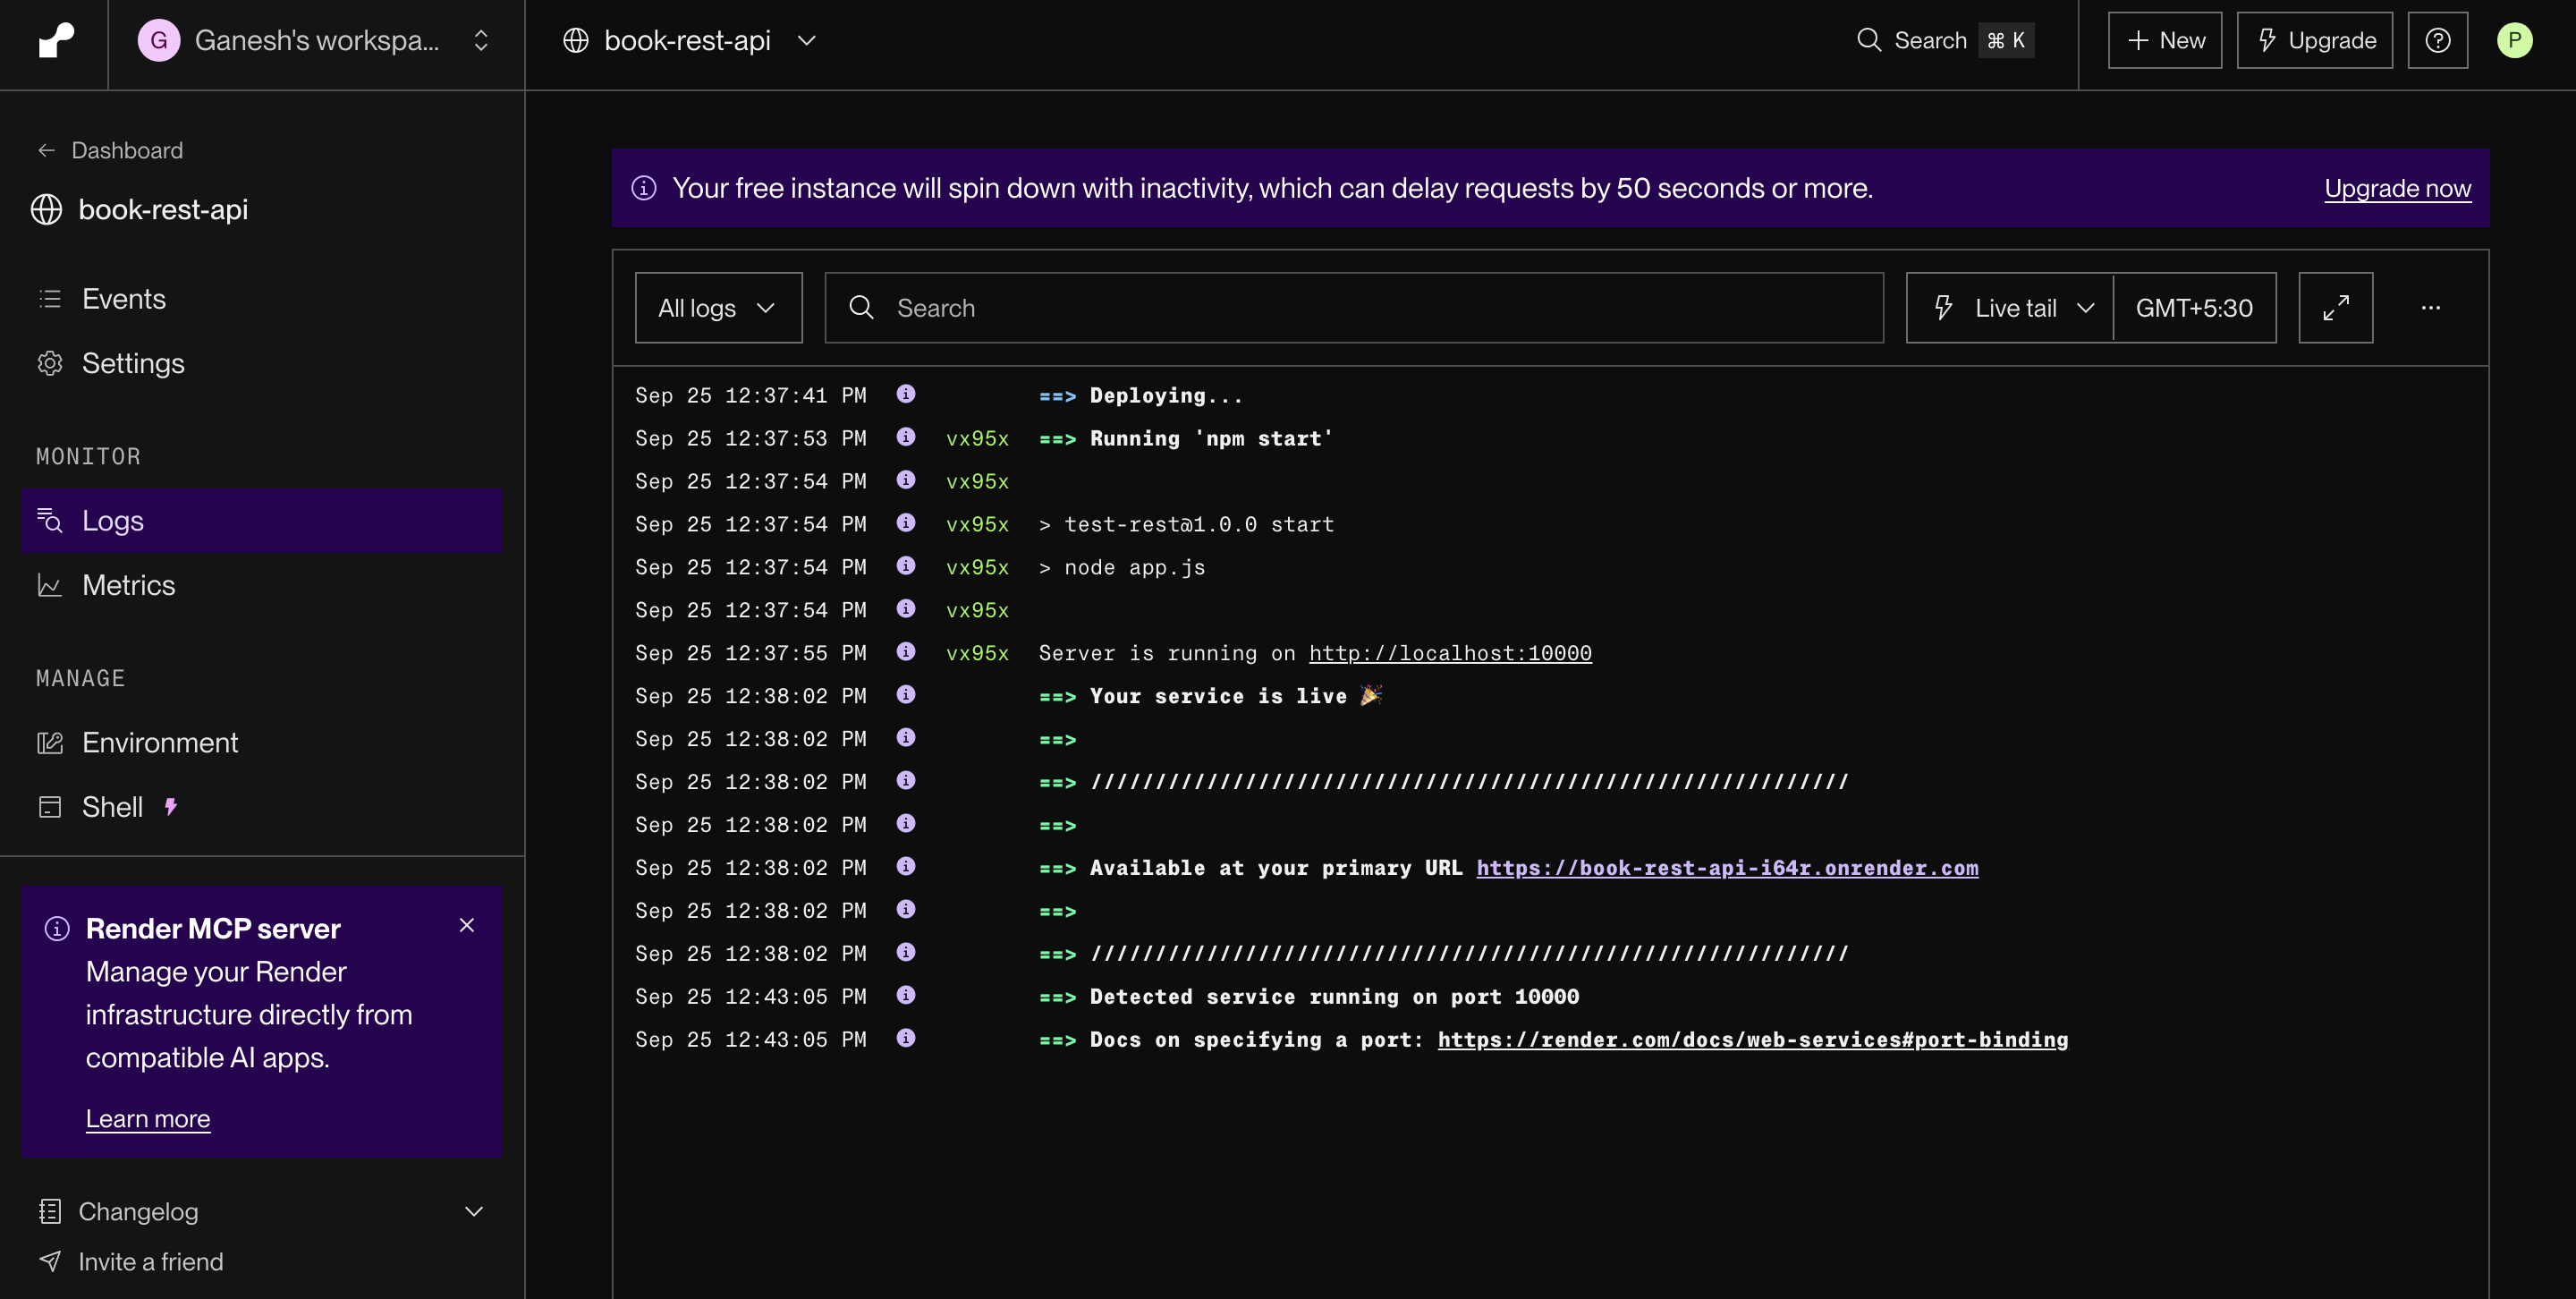Click the info icon on the spin-down banner
This screenshot has width=2576, height=1299.
click(x=645, y=188)
